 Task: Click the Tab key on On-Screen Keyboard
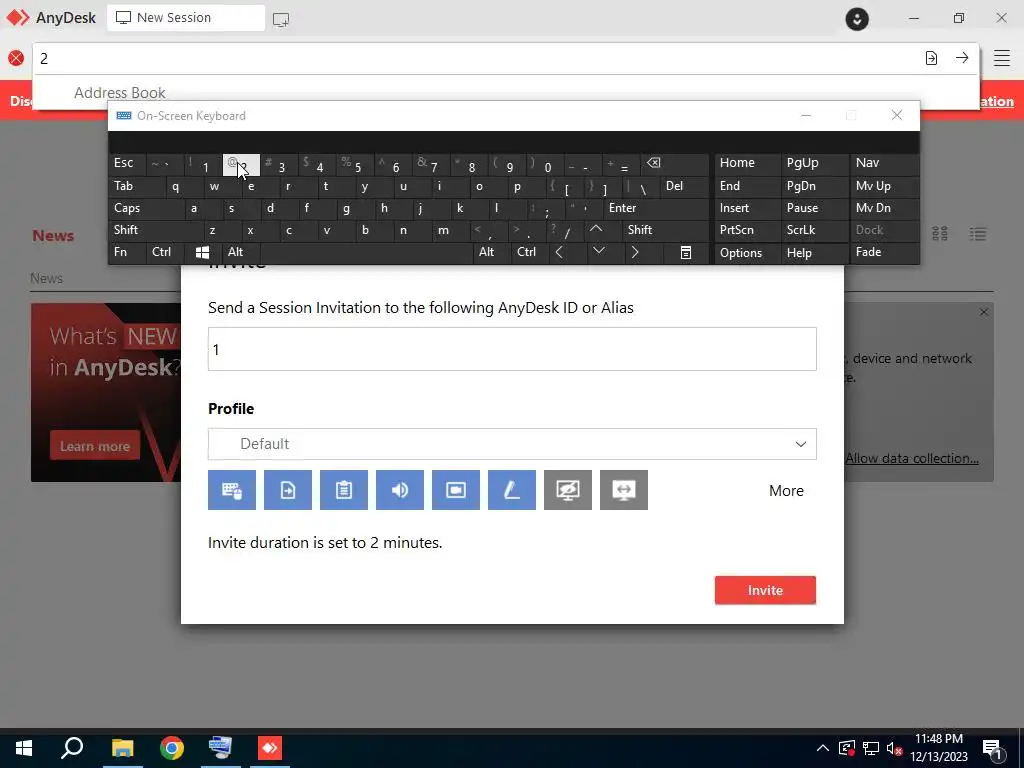point(135,187)
